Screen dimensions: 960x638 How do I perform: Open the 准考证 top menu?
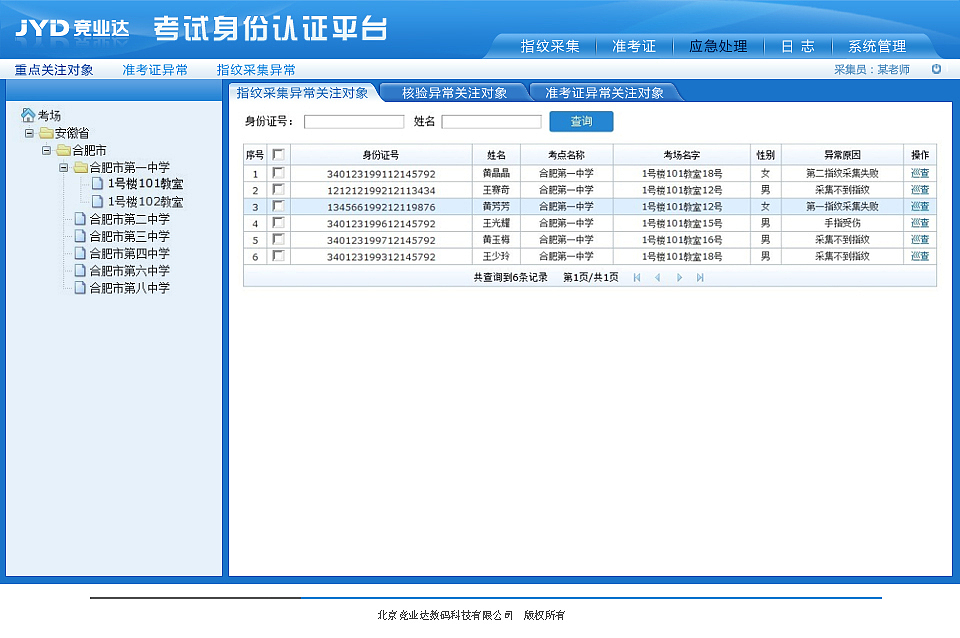coord(634,46)
